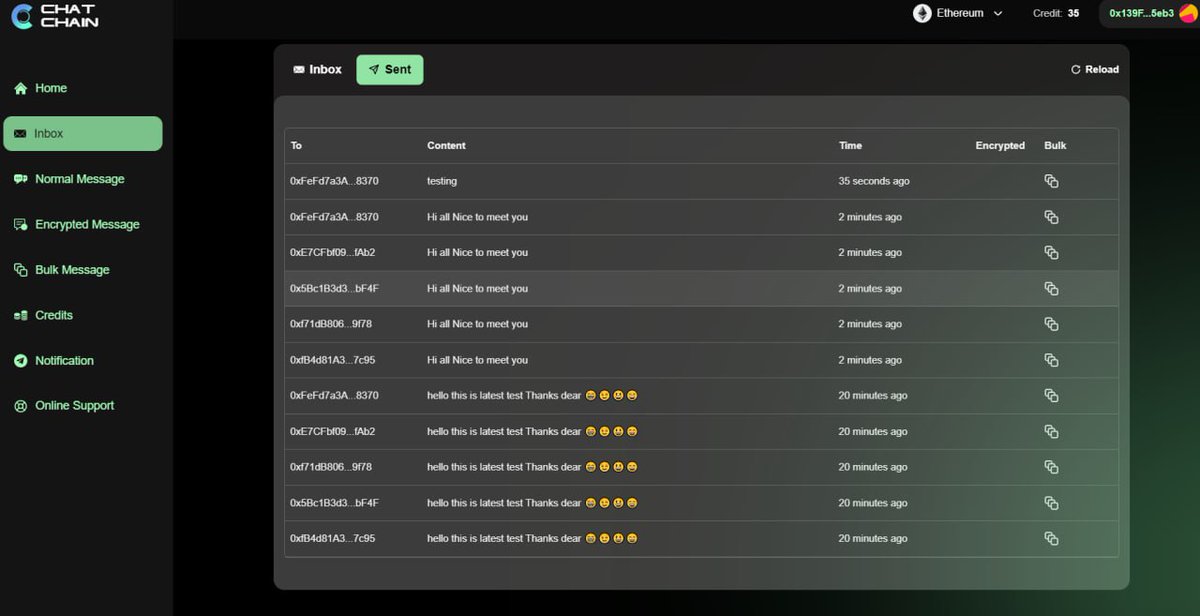Viewport: 1200px width, 616px height.
Task: Click the Encrypted Message lock icon
Action: [x=20, y=225]
